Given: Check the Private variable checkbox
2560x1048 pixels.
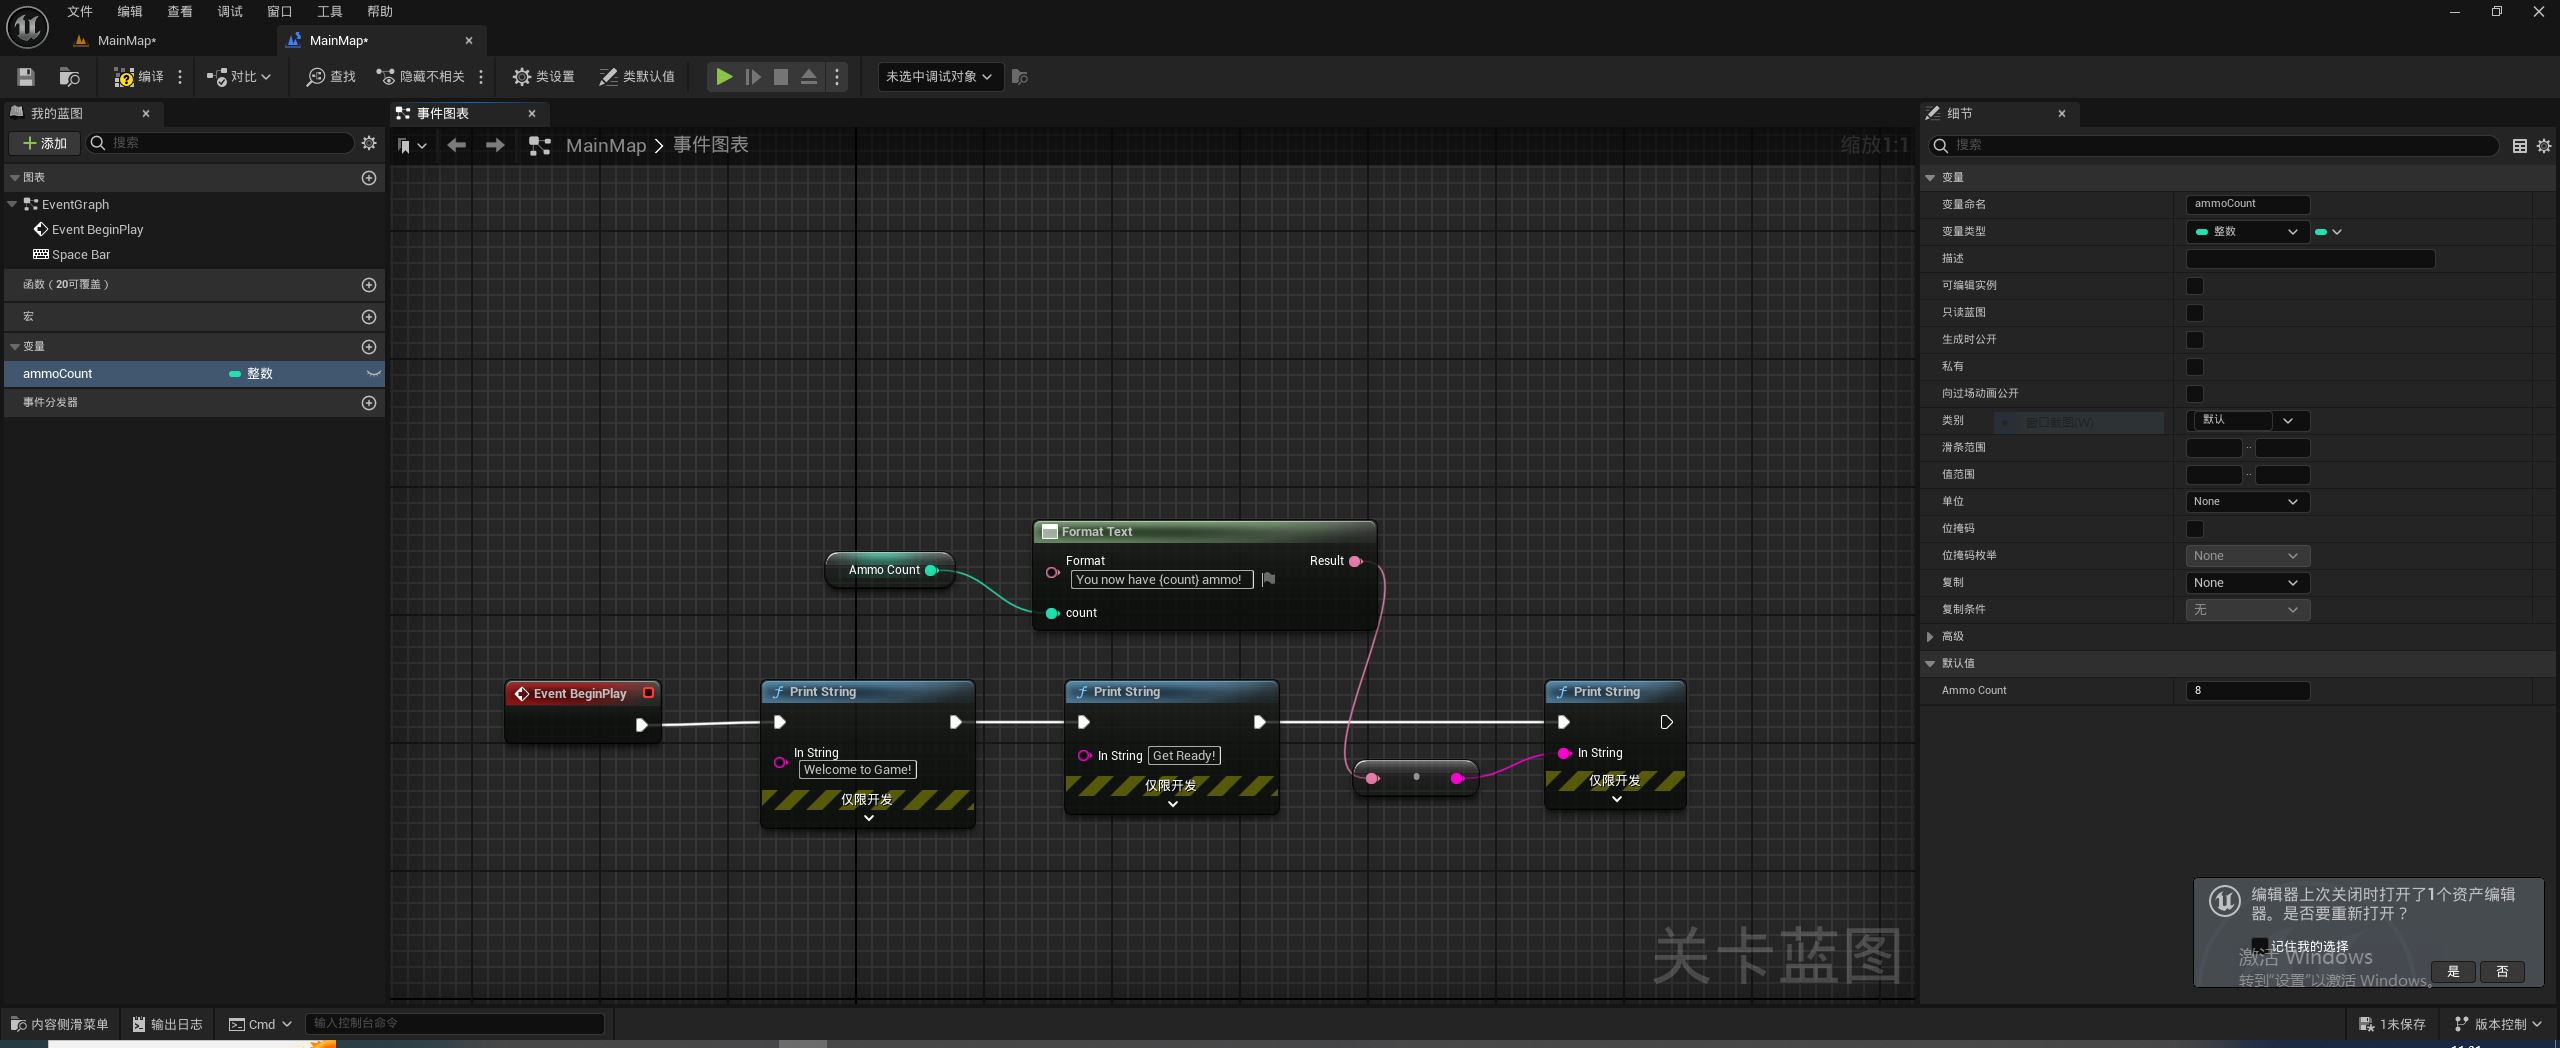Looking at the screenshot, I should click(x=2195, y=367).
